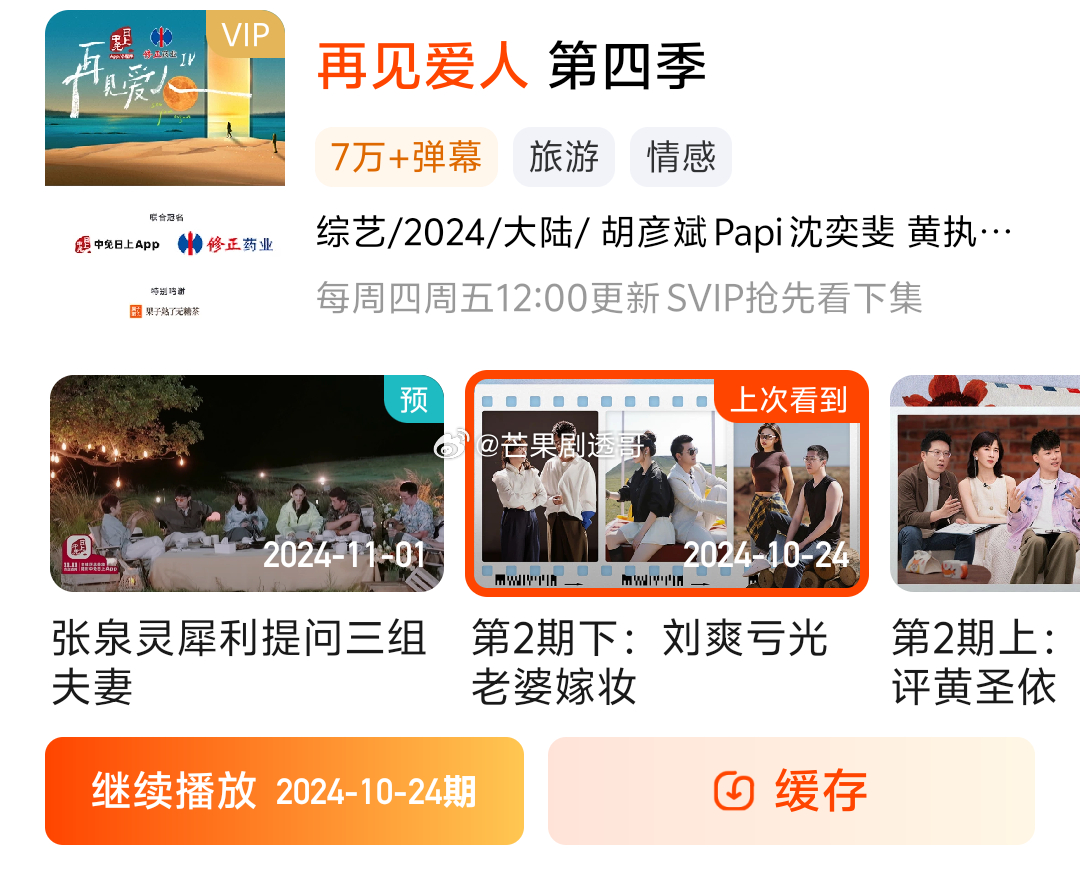Click the 缓存 download icon

coord(734,791)
